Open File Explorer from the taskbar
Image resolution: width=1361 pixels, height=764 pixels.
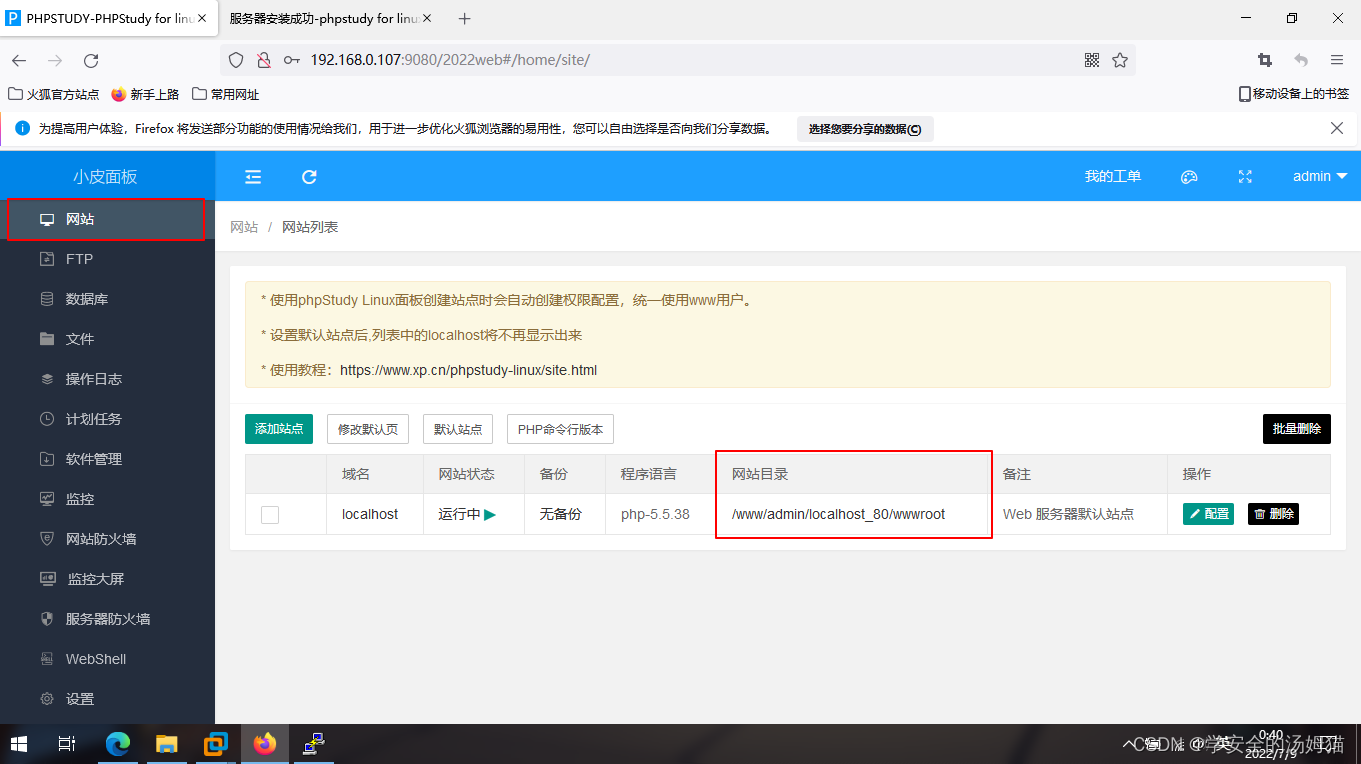[167, 744]
